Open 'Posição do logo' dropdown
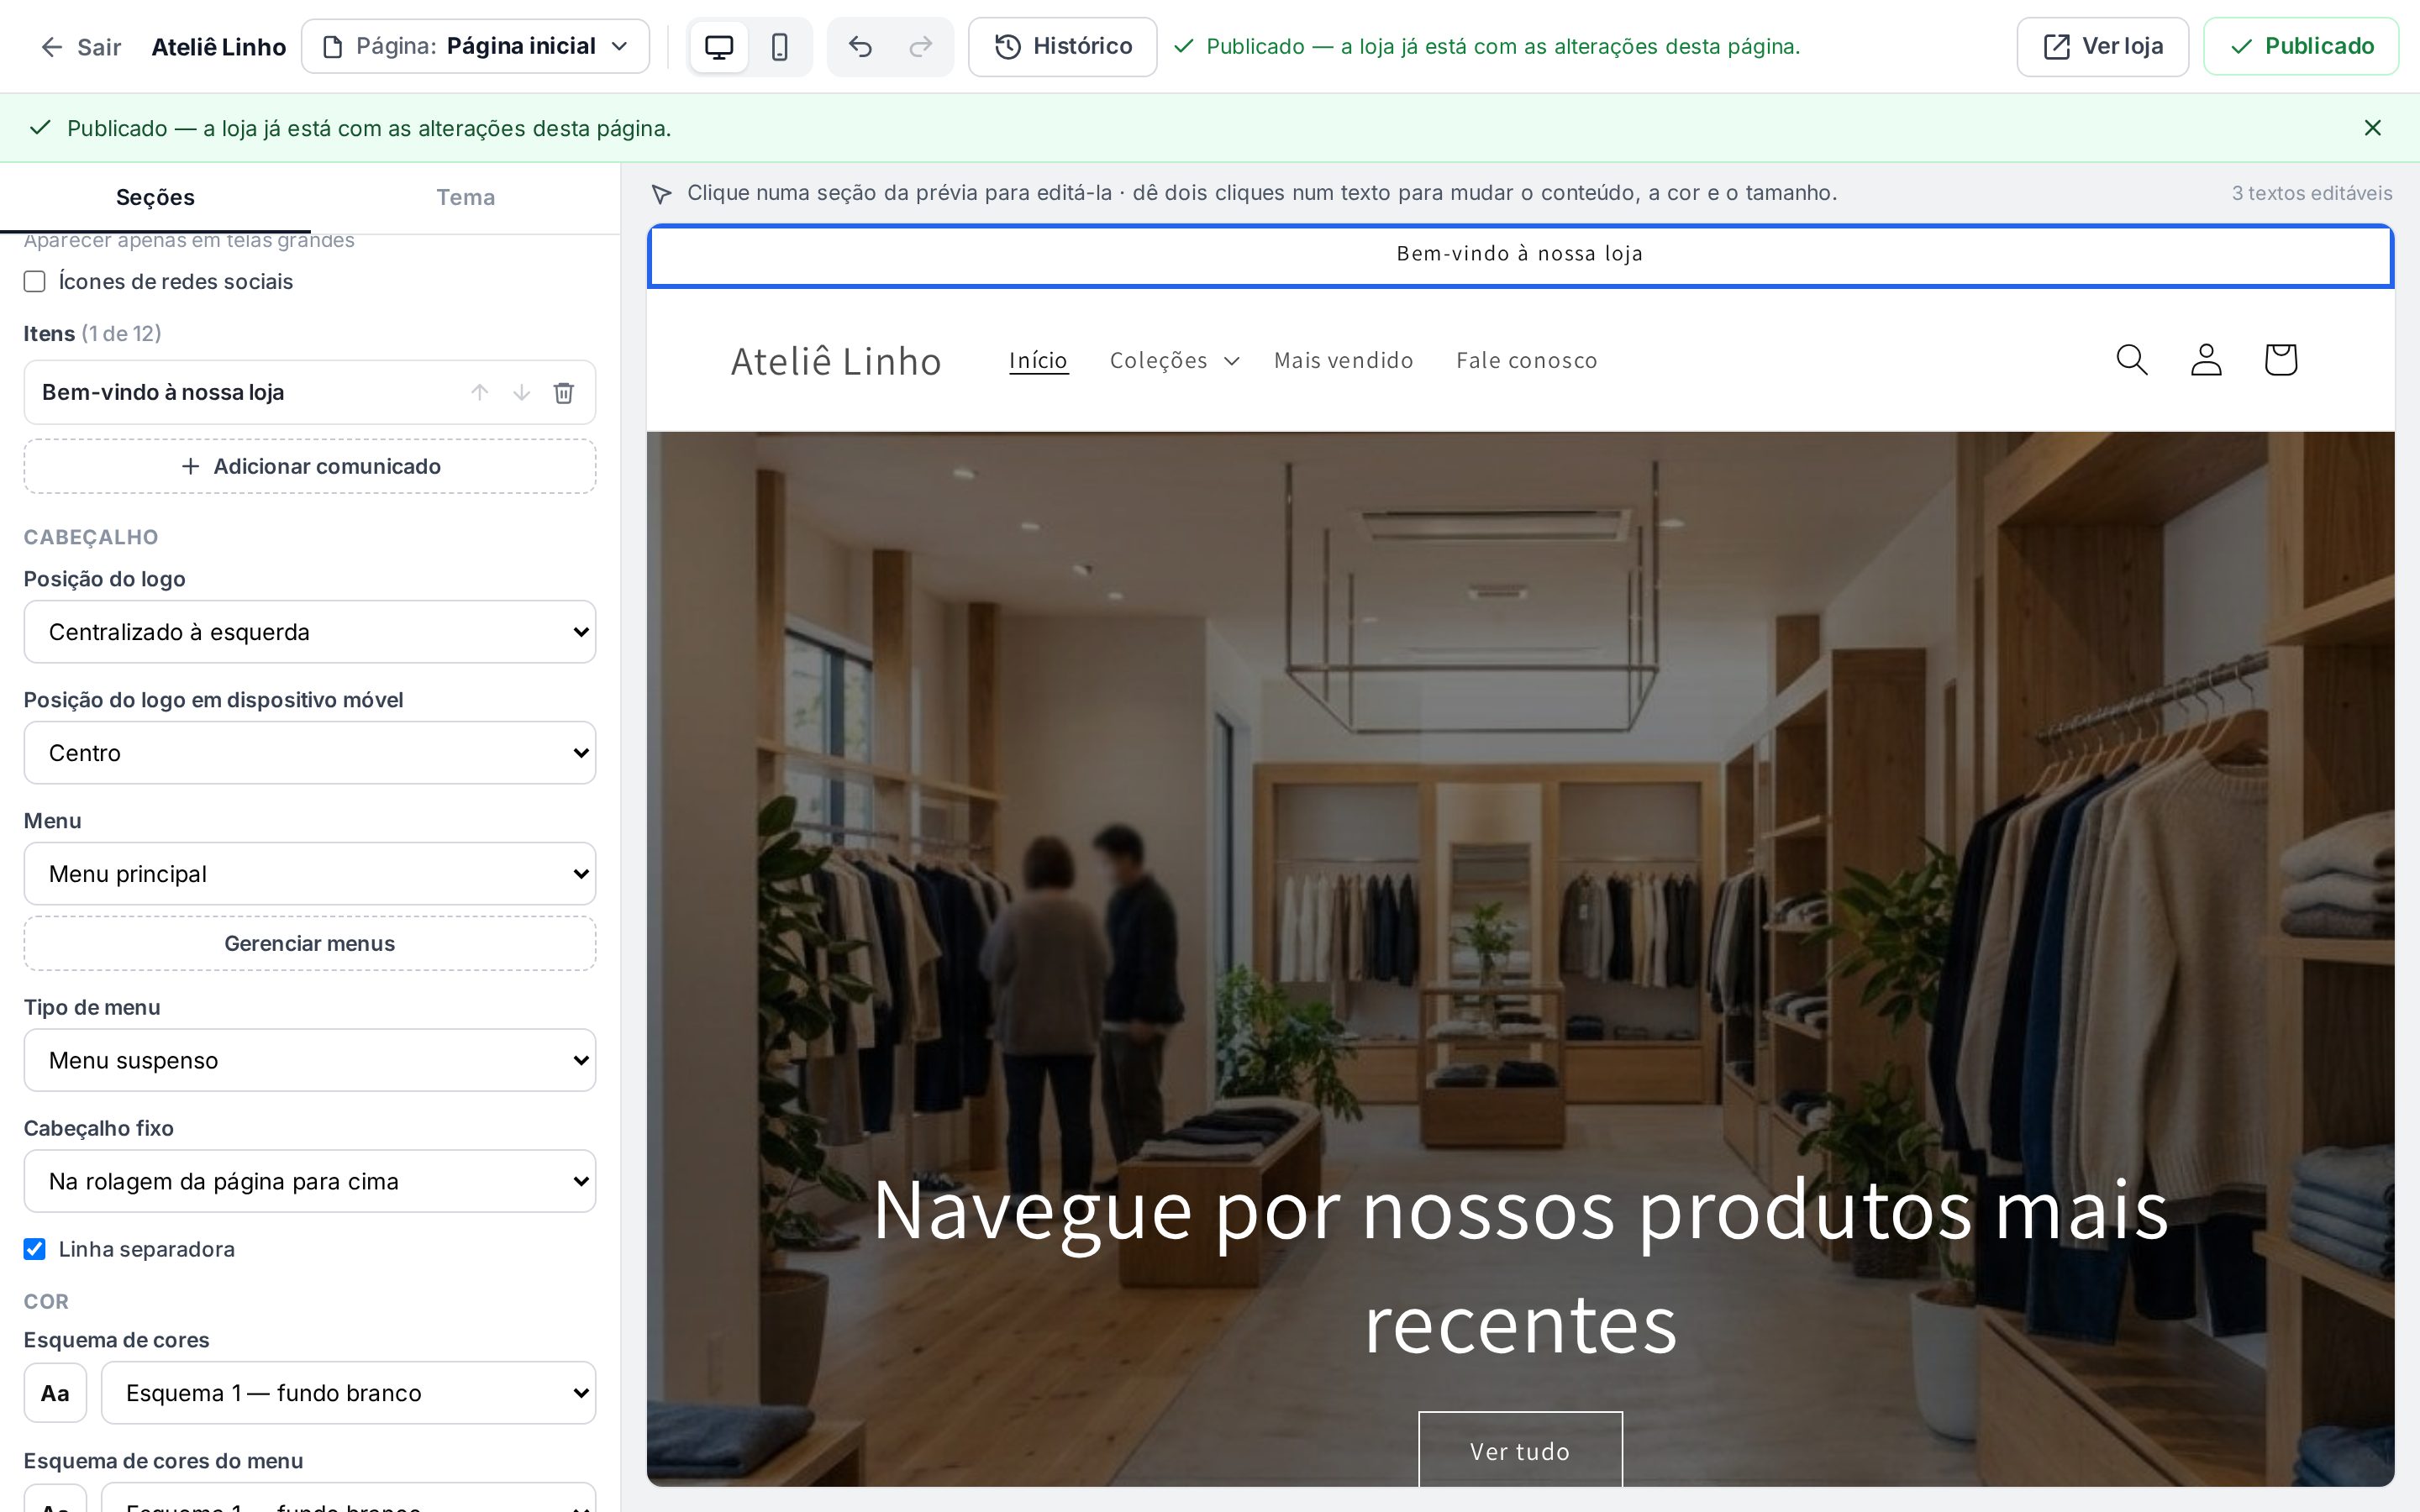2420x1512 pixels. click(x=310, y=632)
